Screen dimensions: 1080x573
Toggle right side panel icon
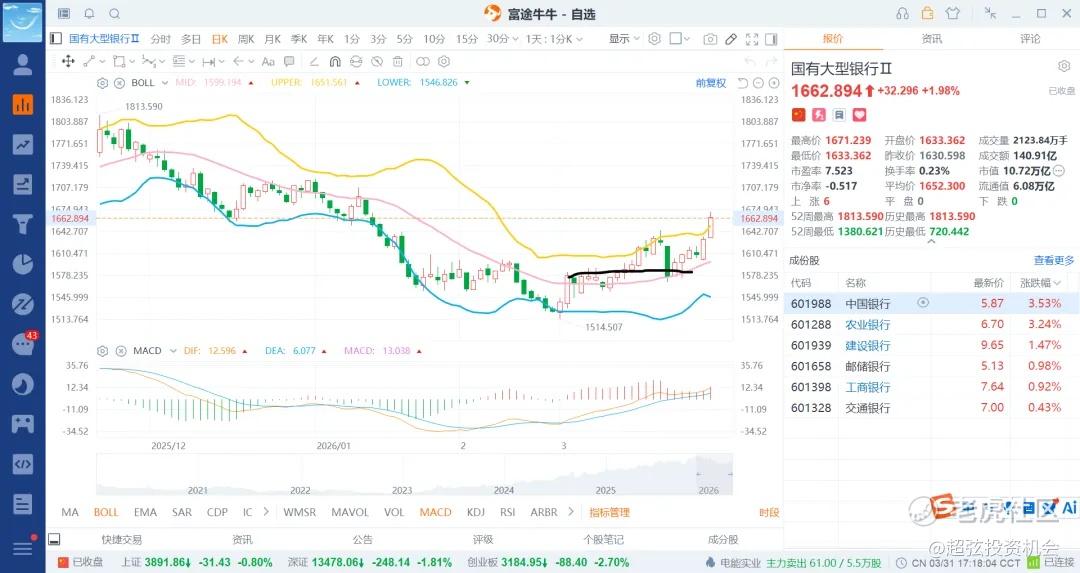click(x=771, y=39)
